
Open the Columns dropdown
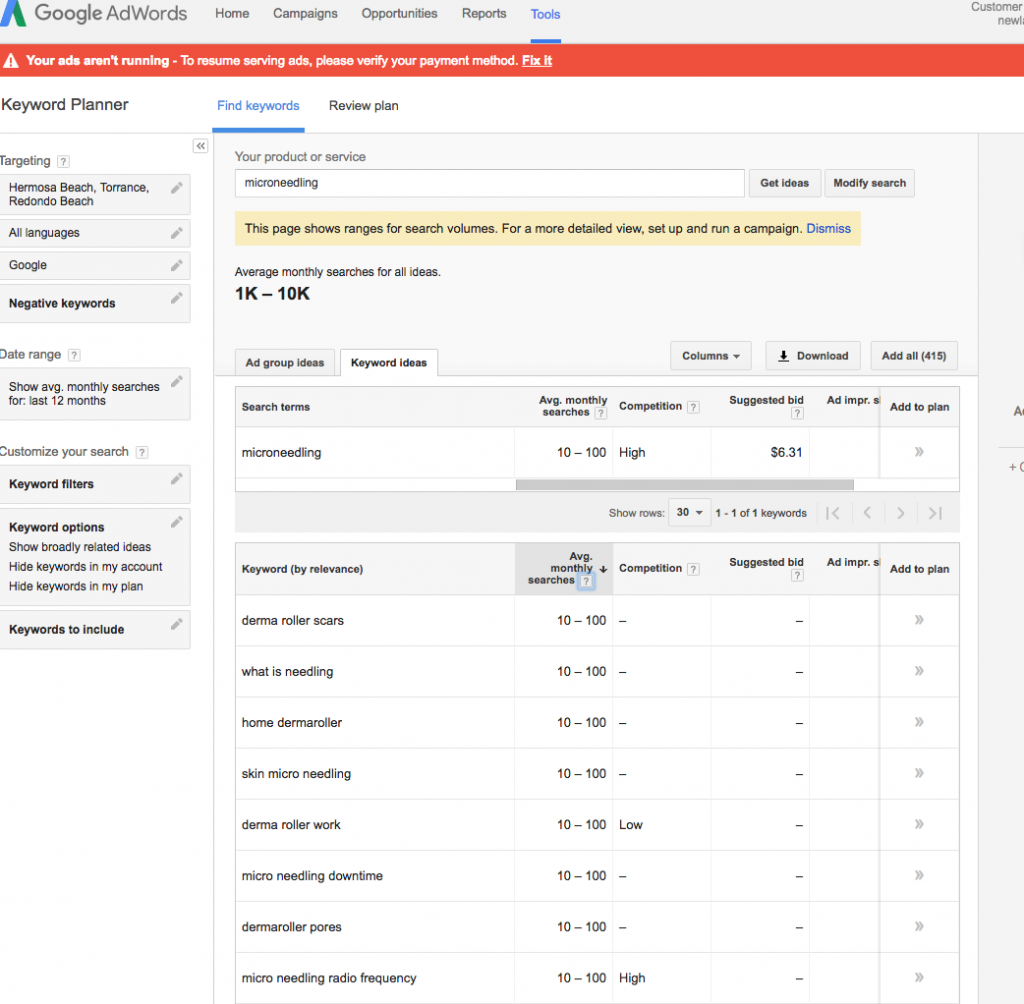tap(711, 356)
